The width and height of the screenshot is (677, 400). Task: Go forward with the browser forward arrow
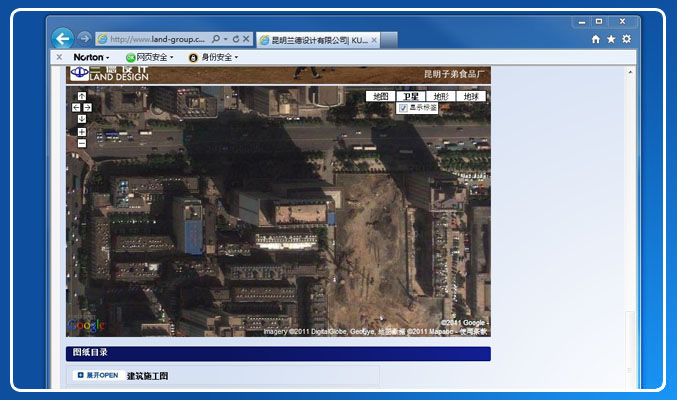coord(85,39)
